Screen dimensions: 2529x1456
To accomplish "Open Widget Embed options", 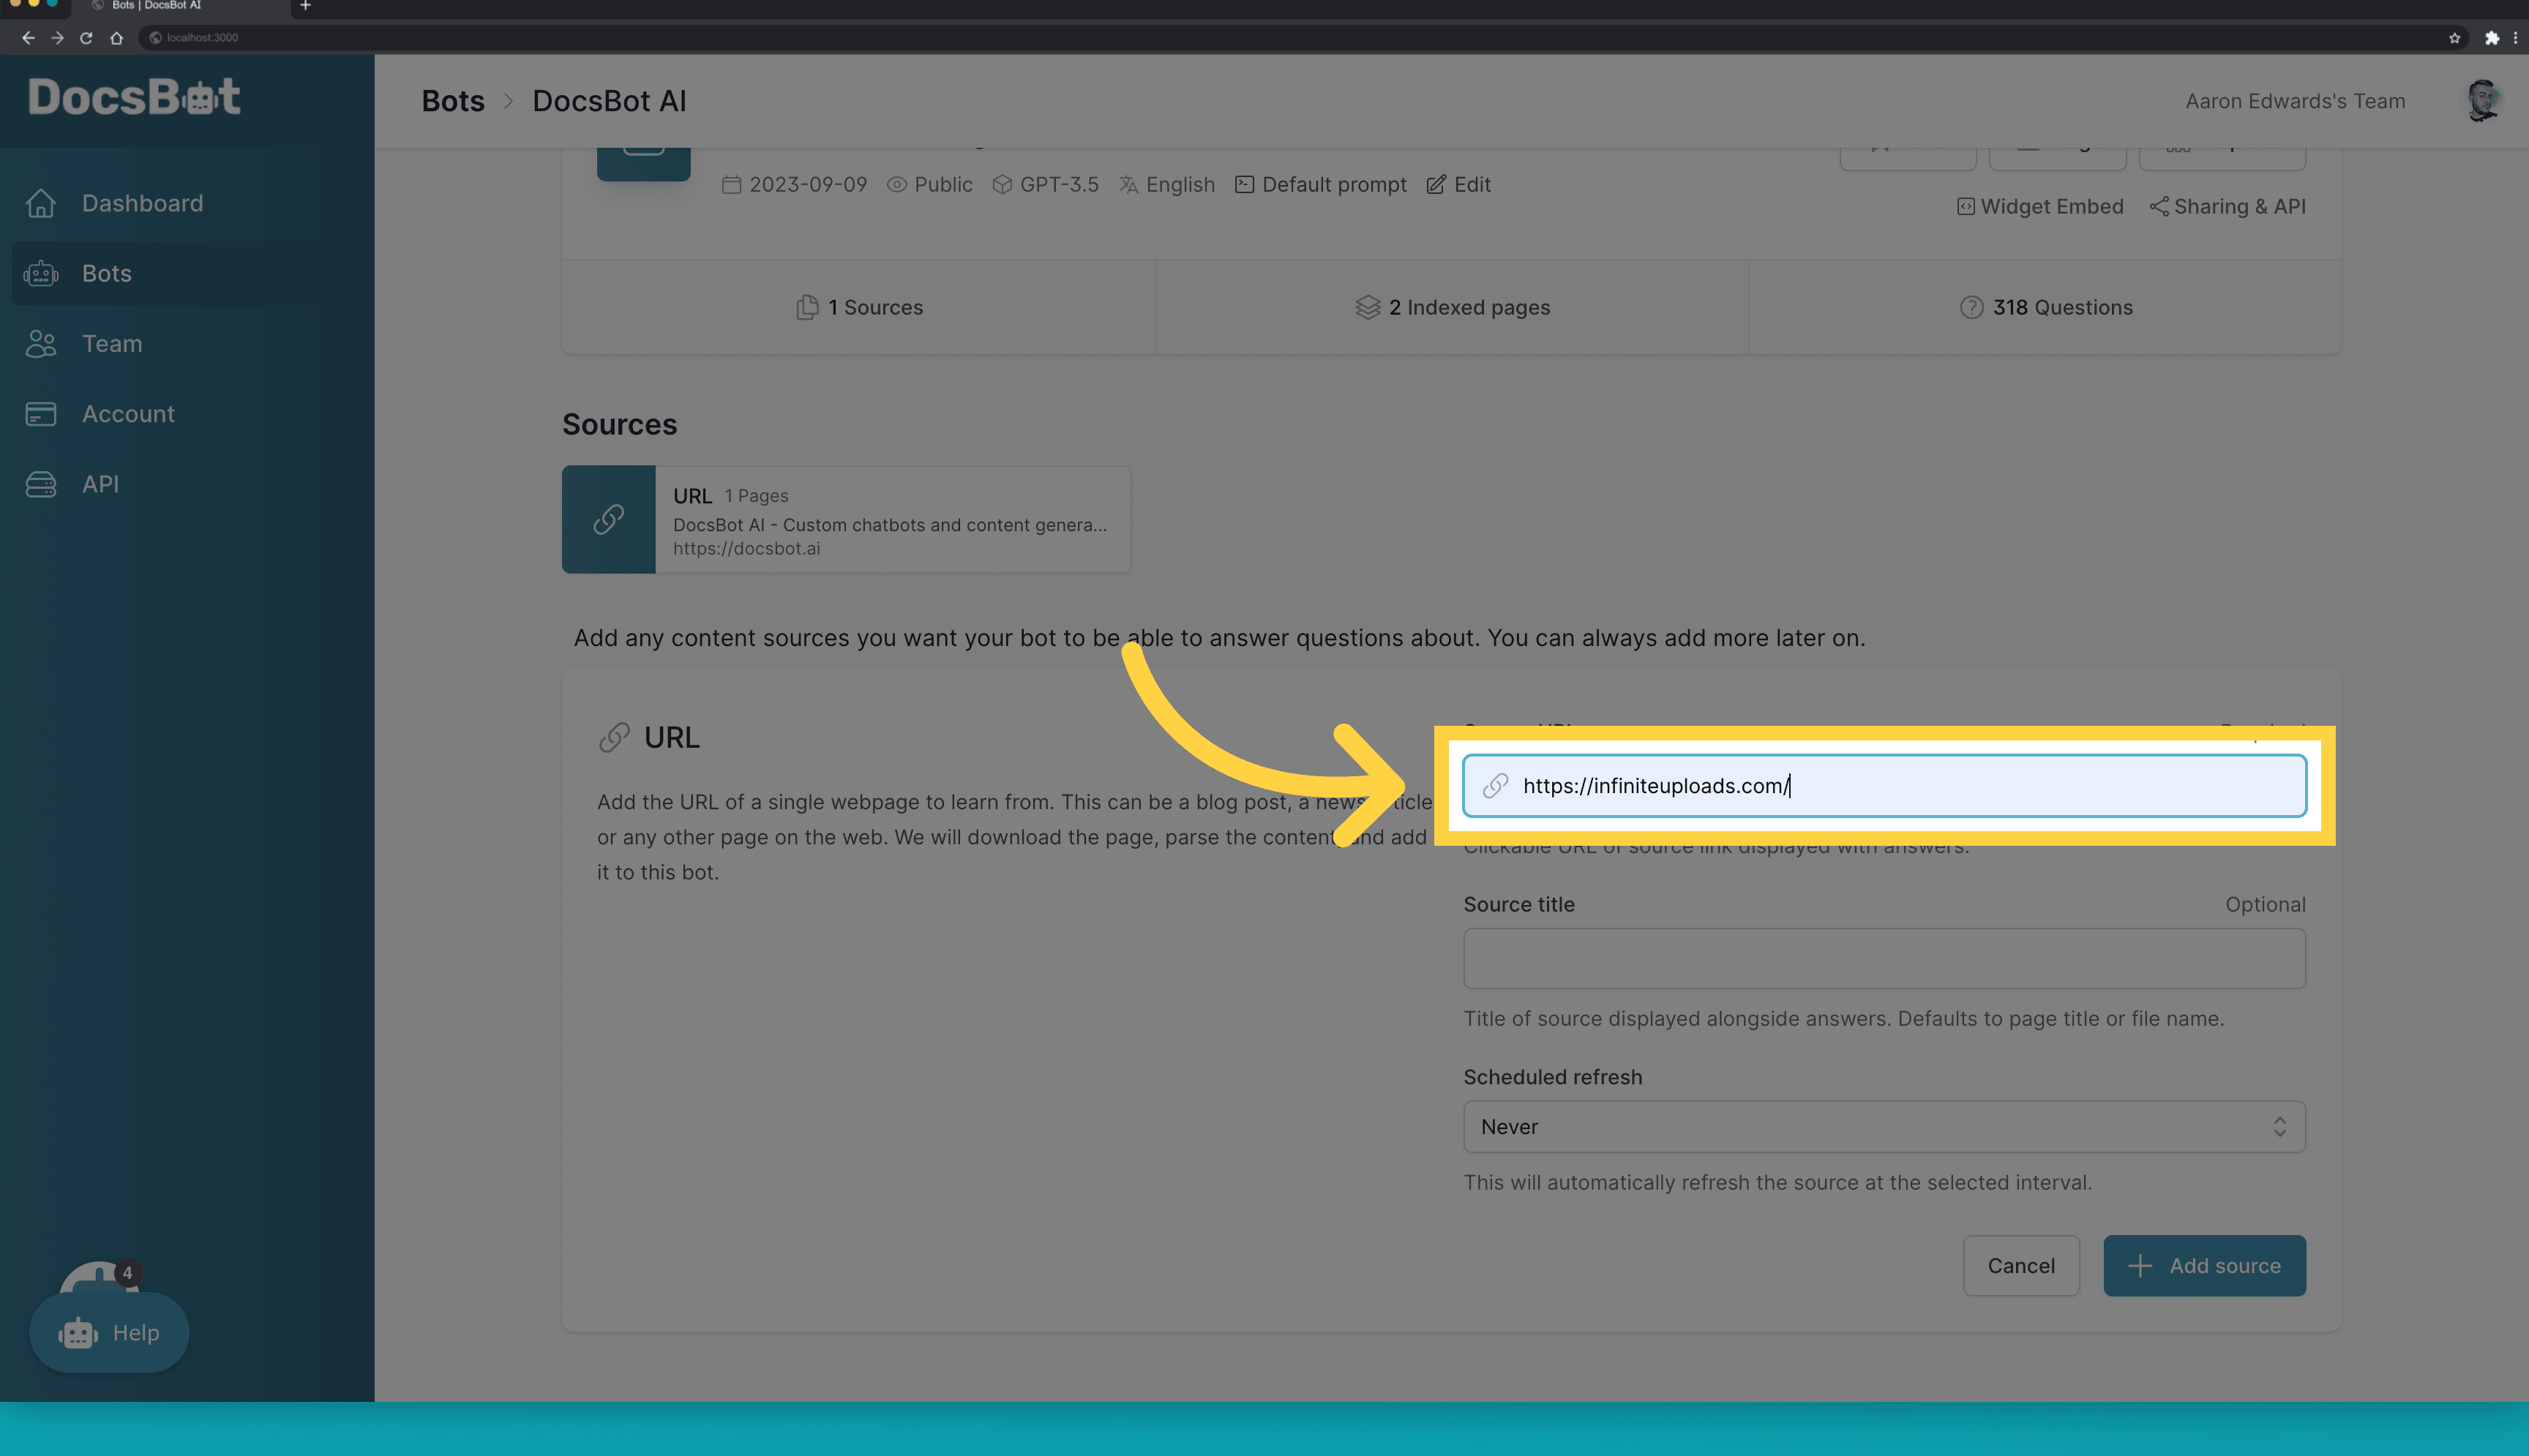I will (x=2039, y=206).
